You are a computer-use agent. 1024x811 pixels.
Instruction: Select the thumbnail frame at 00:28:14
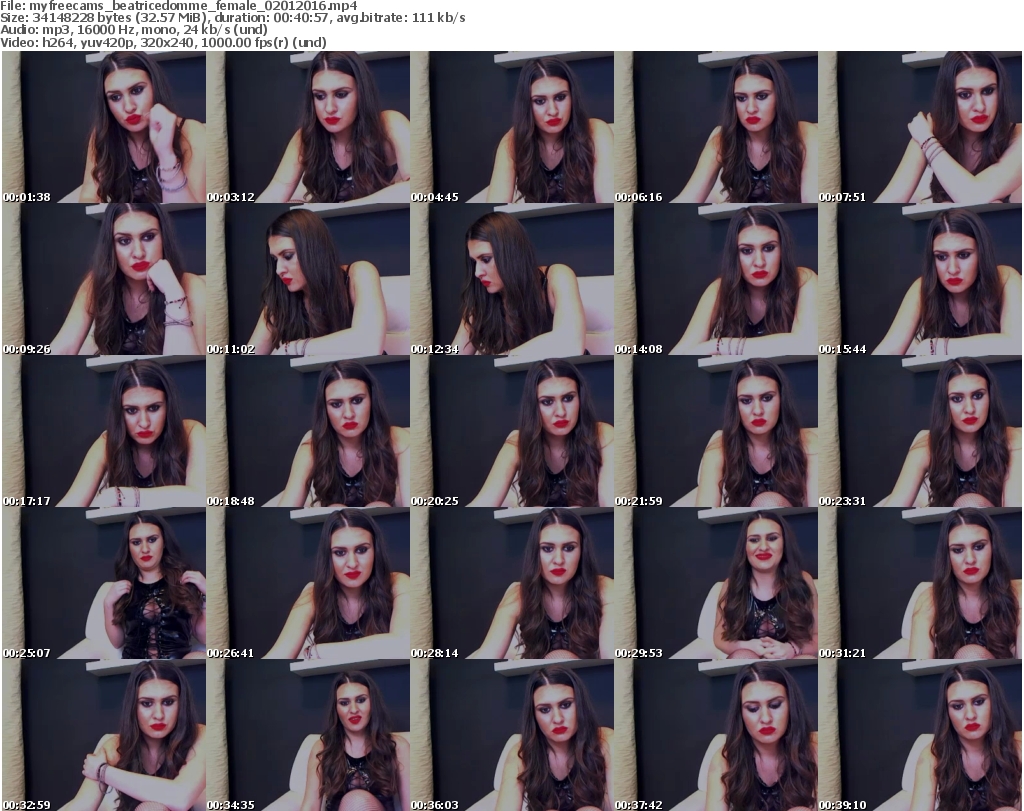tap(512, 584)
